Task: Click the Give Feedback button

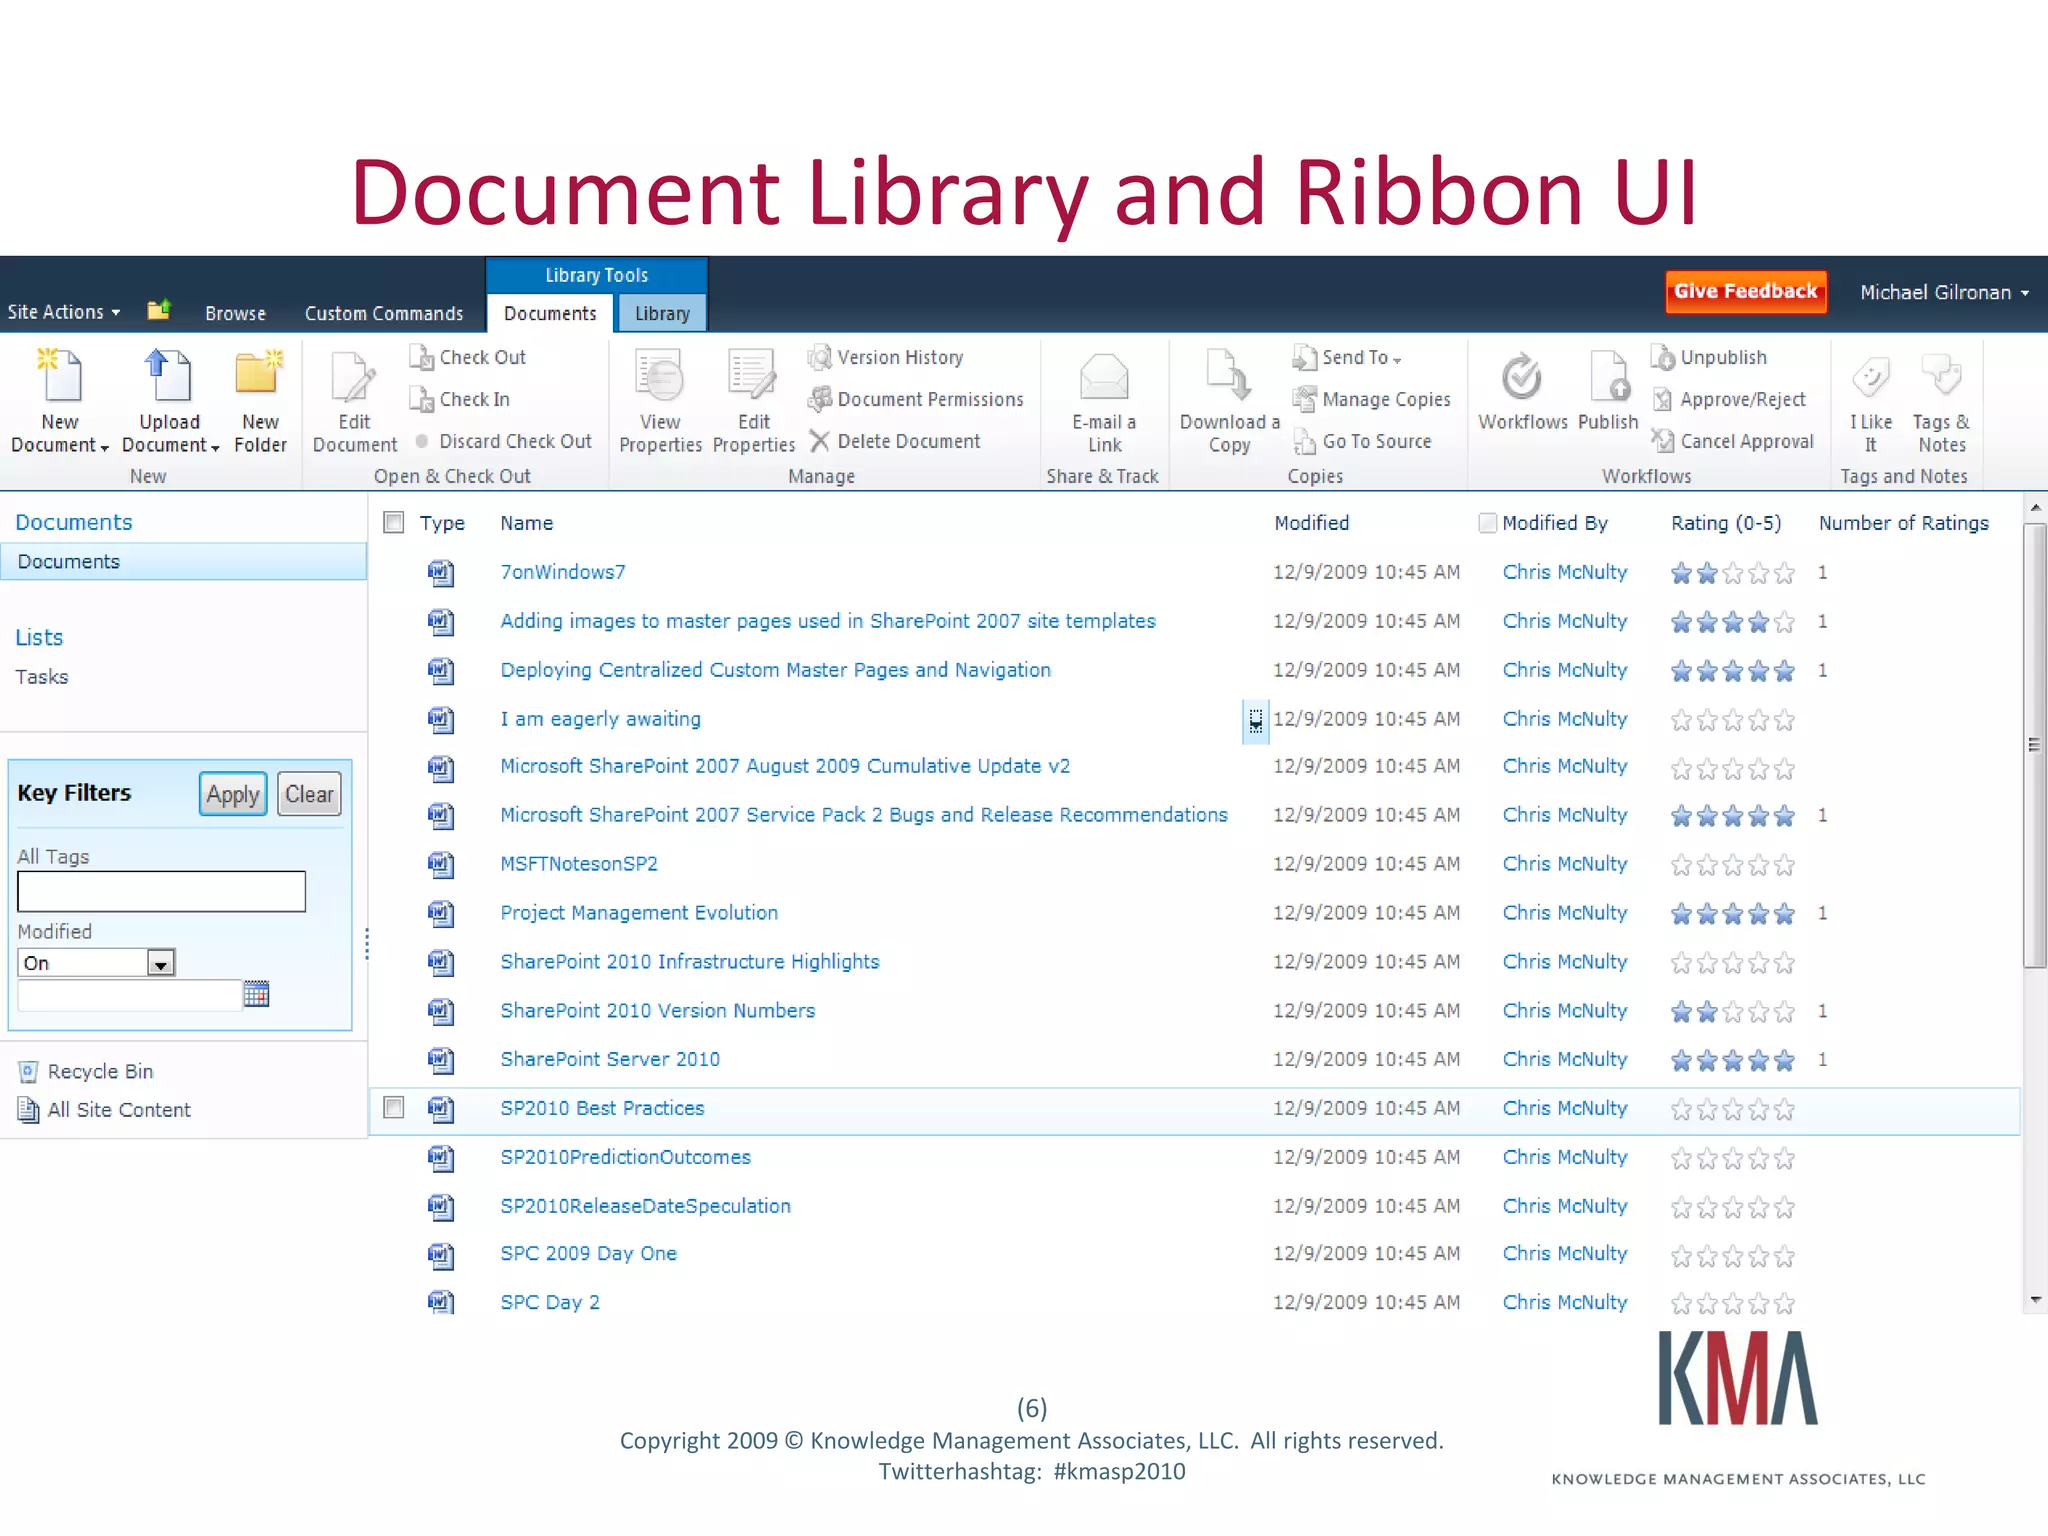Action: coord(1745,291)
